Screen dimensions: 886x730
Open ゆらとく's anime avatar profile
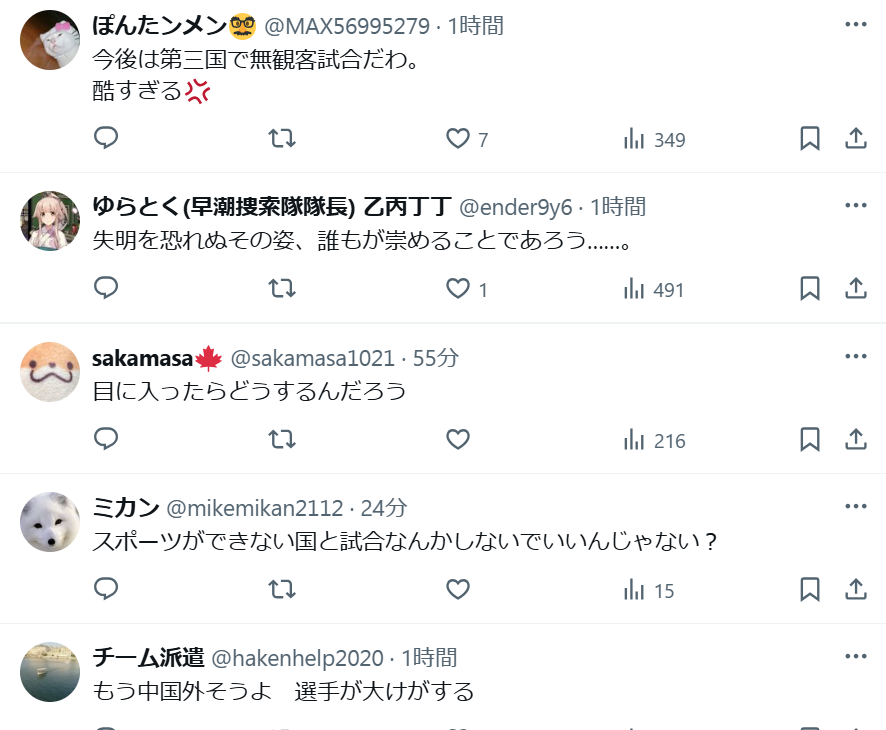click(x=50, y=221)
